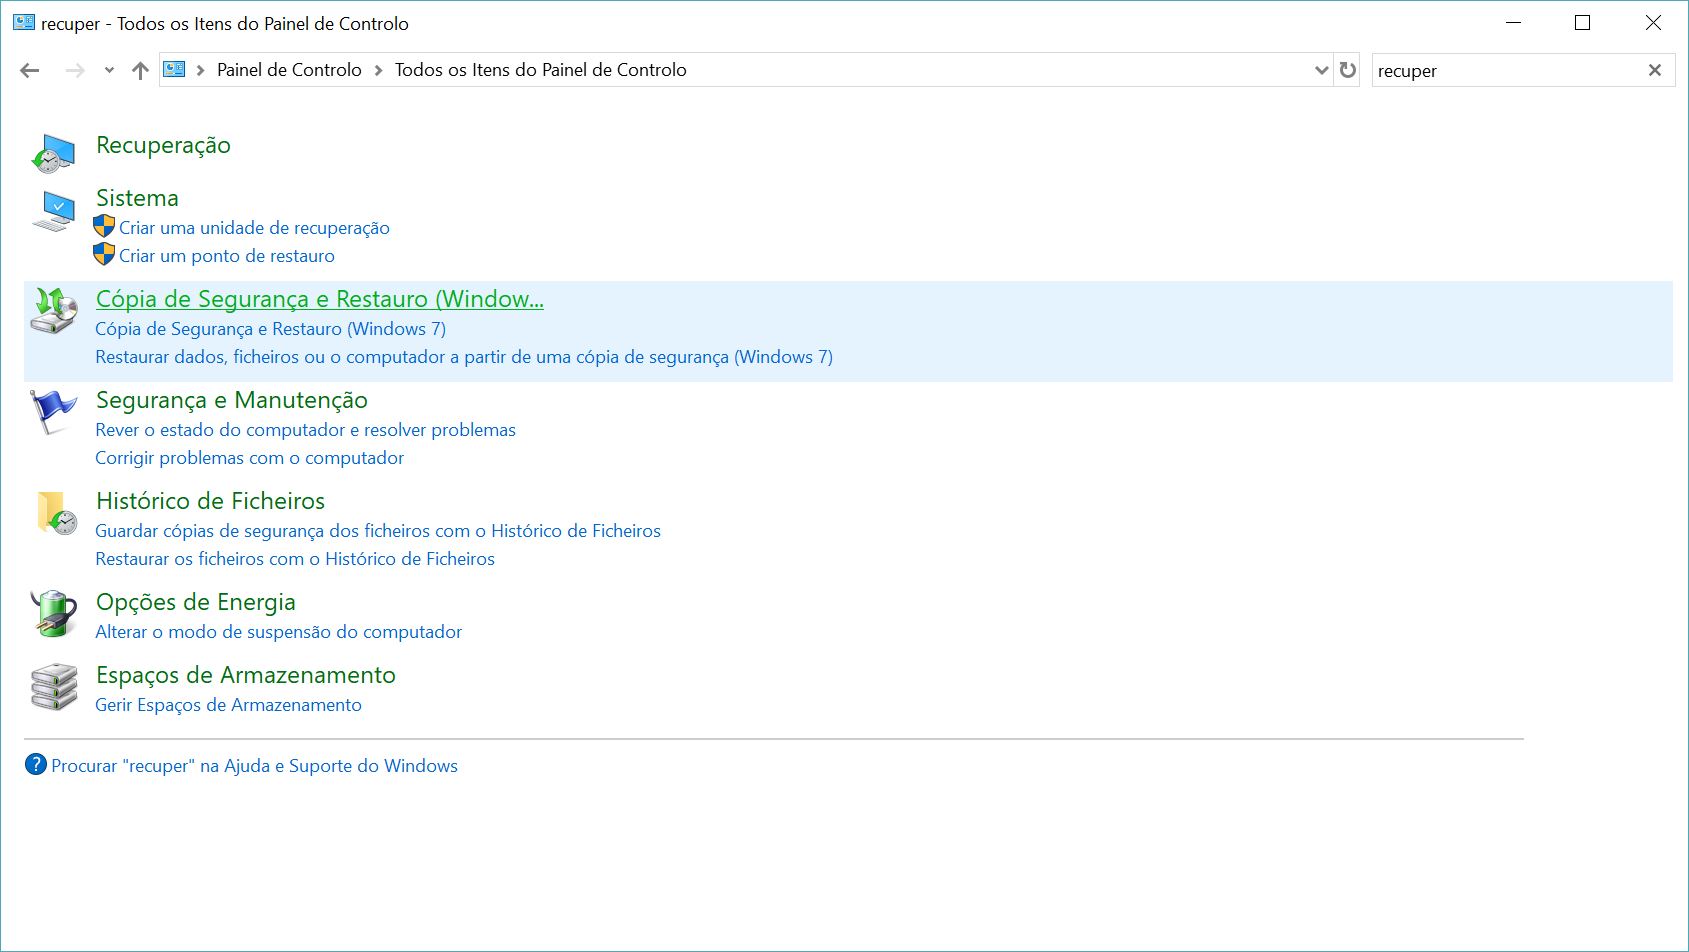Click Procurar "recuper" na Ajuda e Suporte link
The image size is (1689, 952).
tap(254, 766)
